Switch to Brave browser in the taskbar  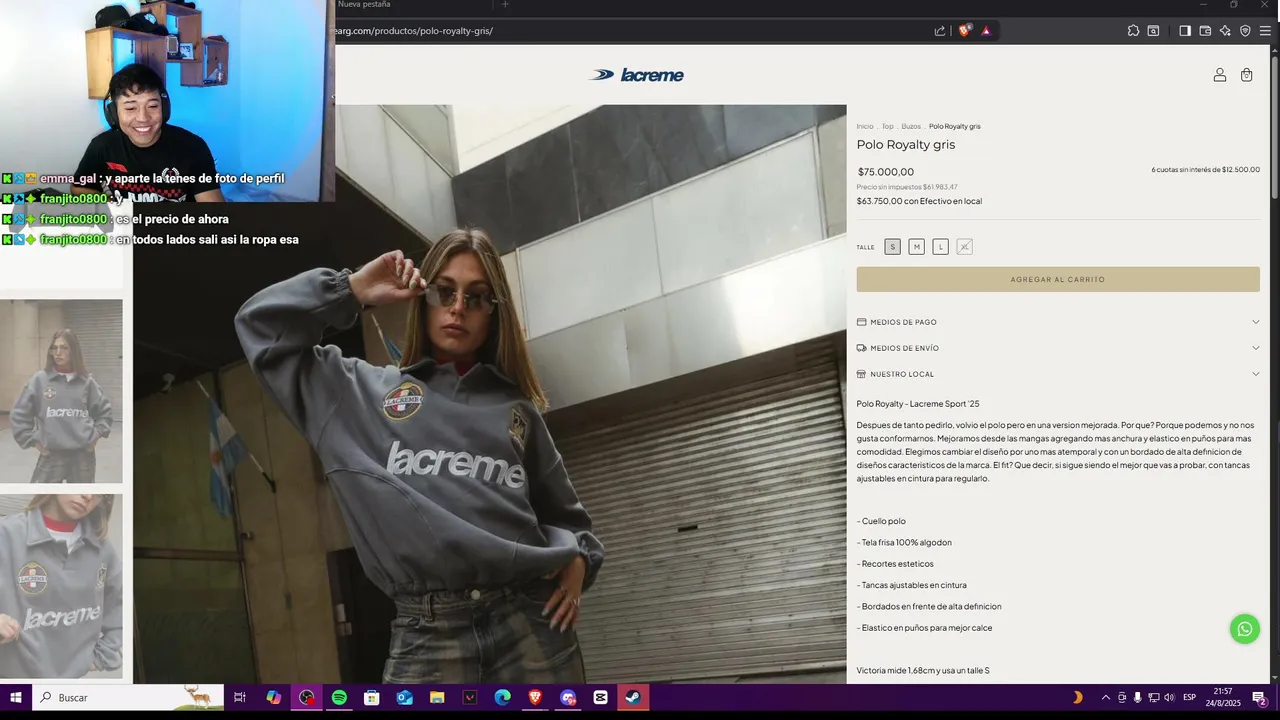coord(535,697)
